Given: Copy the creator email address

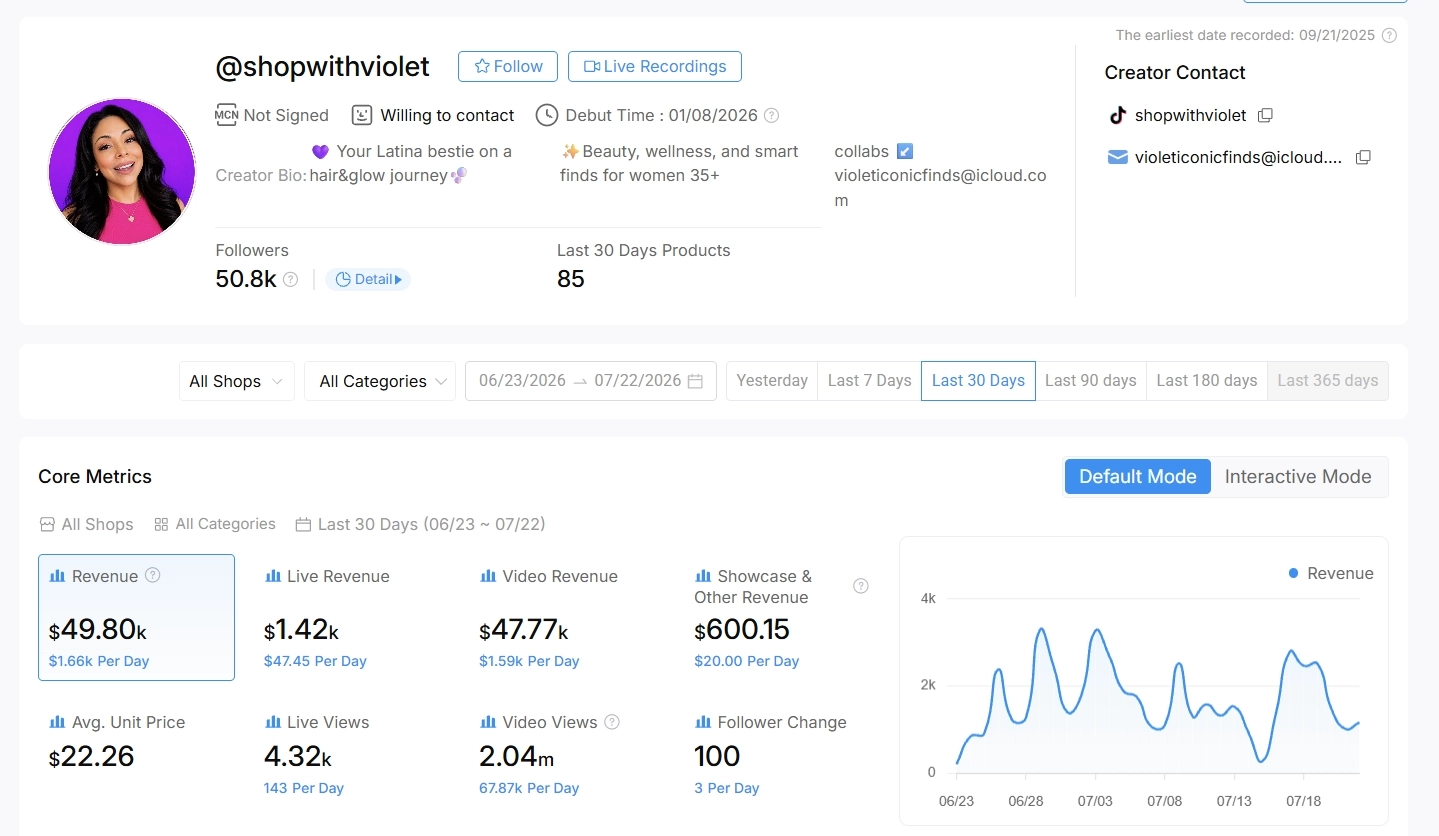Looking at the screenshot, I should [x=1363, y=157].
